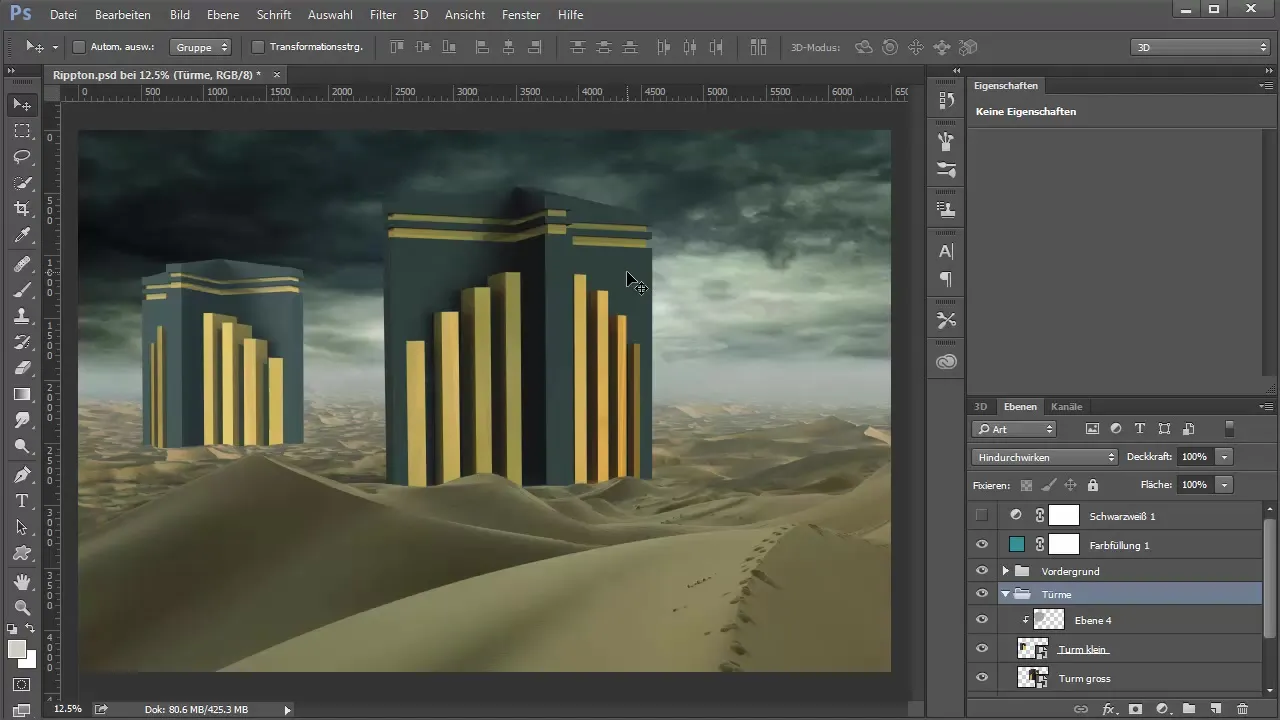This screenshot has height=720, width=1280.
Task: Open the Art layer filter dropdown
Action: [x=1014, y=429]
